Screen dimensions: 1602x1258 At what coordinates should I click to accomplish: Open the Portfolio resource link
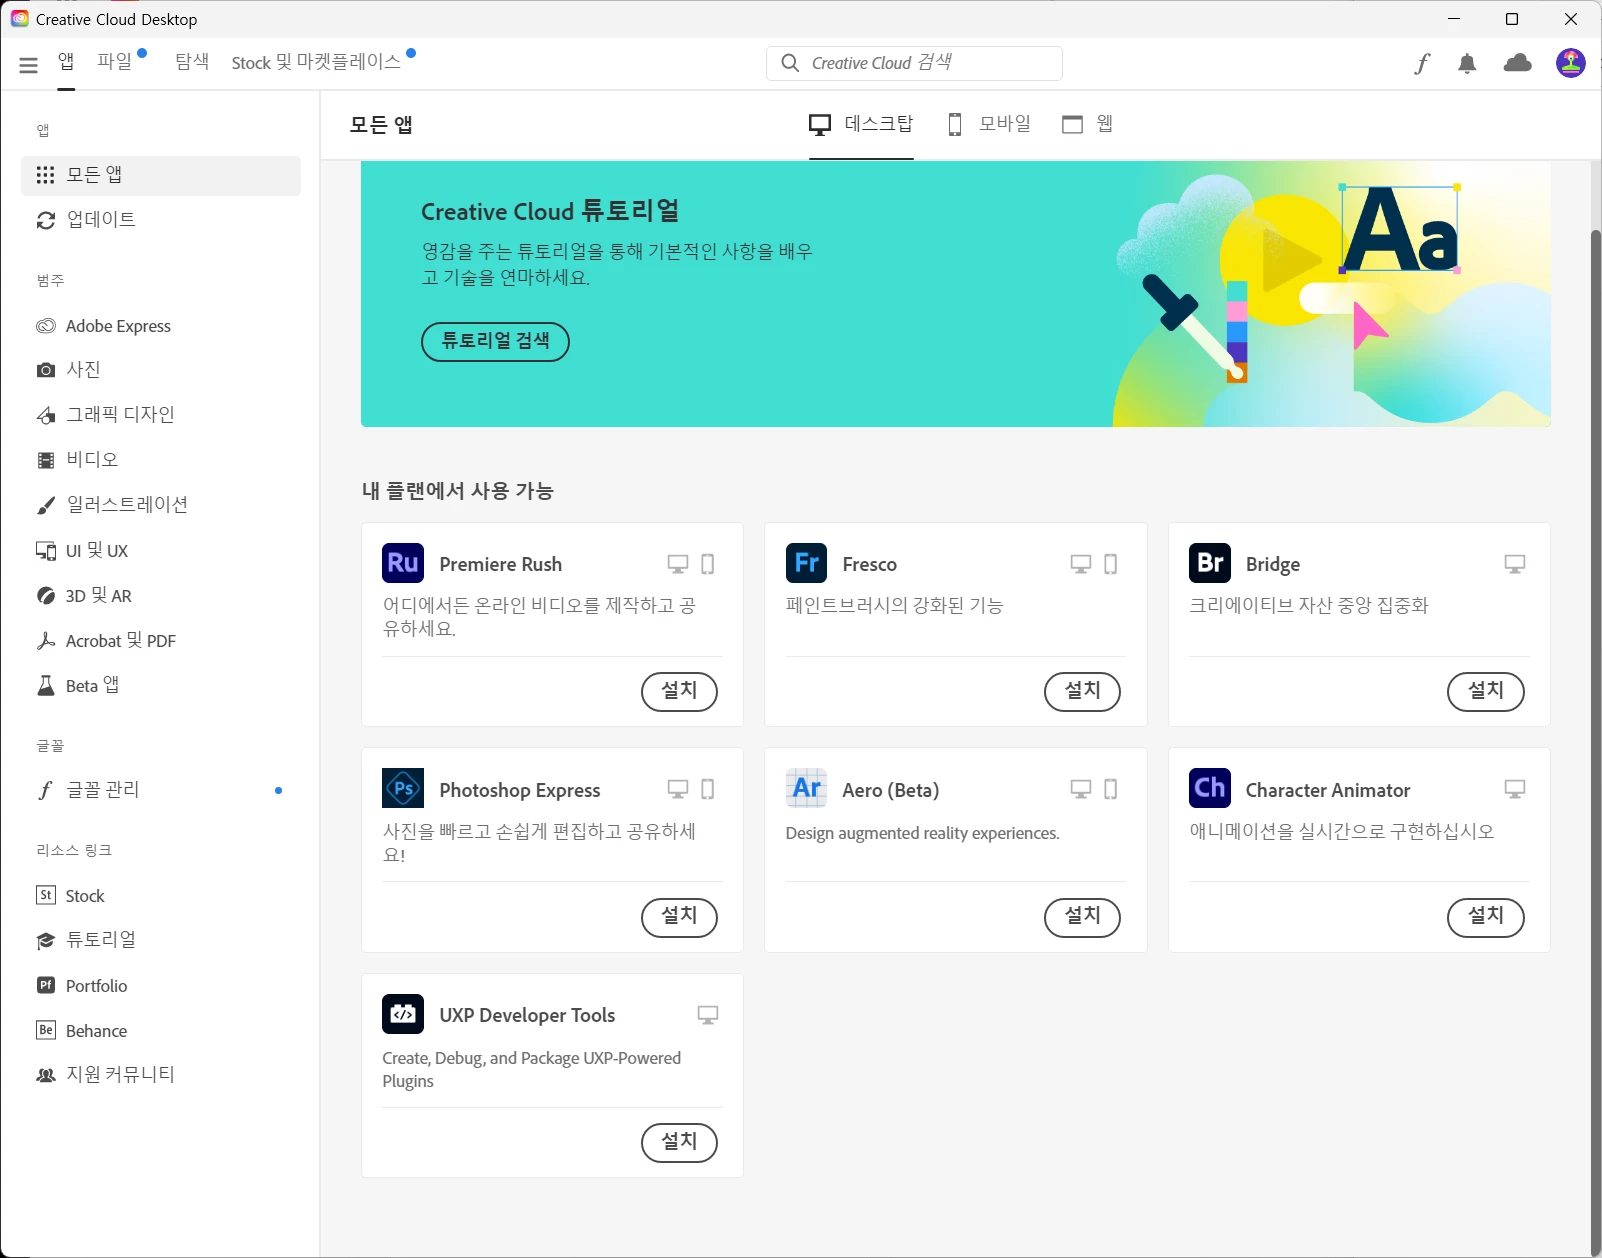click(161, 986)
